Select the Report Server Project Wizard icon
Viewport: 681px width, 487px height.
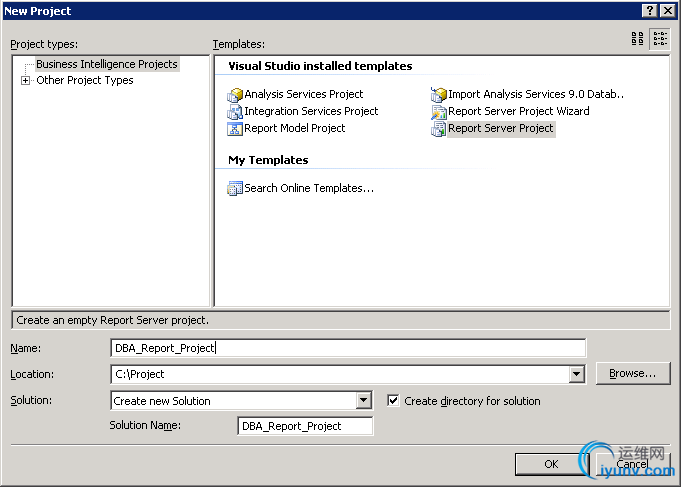pos(439,112)
